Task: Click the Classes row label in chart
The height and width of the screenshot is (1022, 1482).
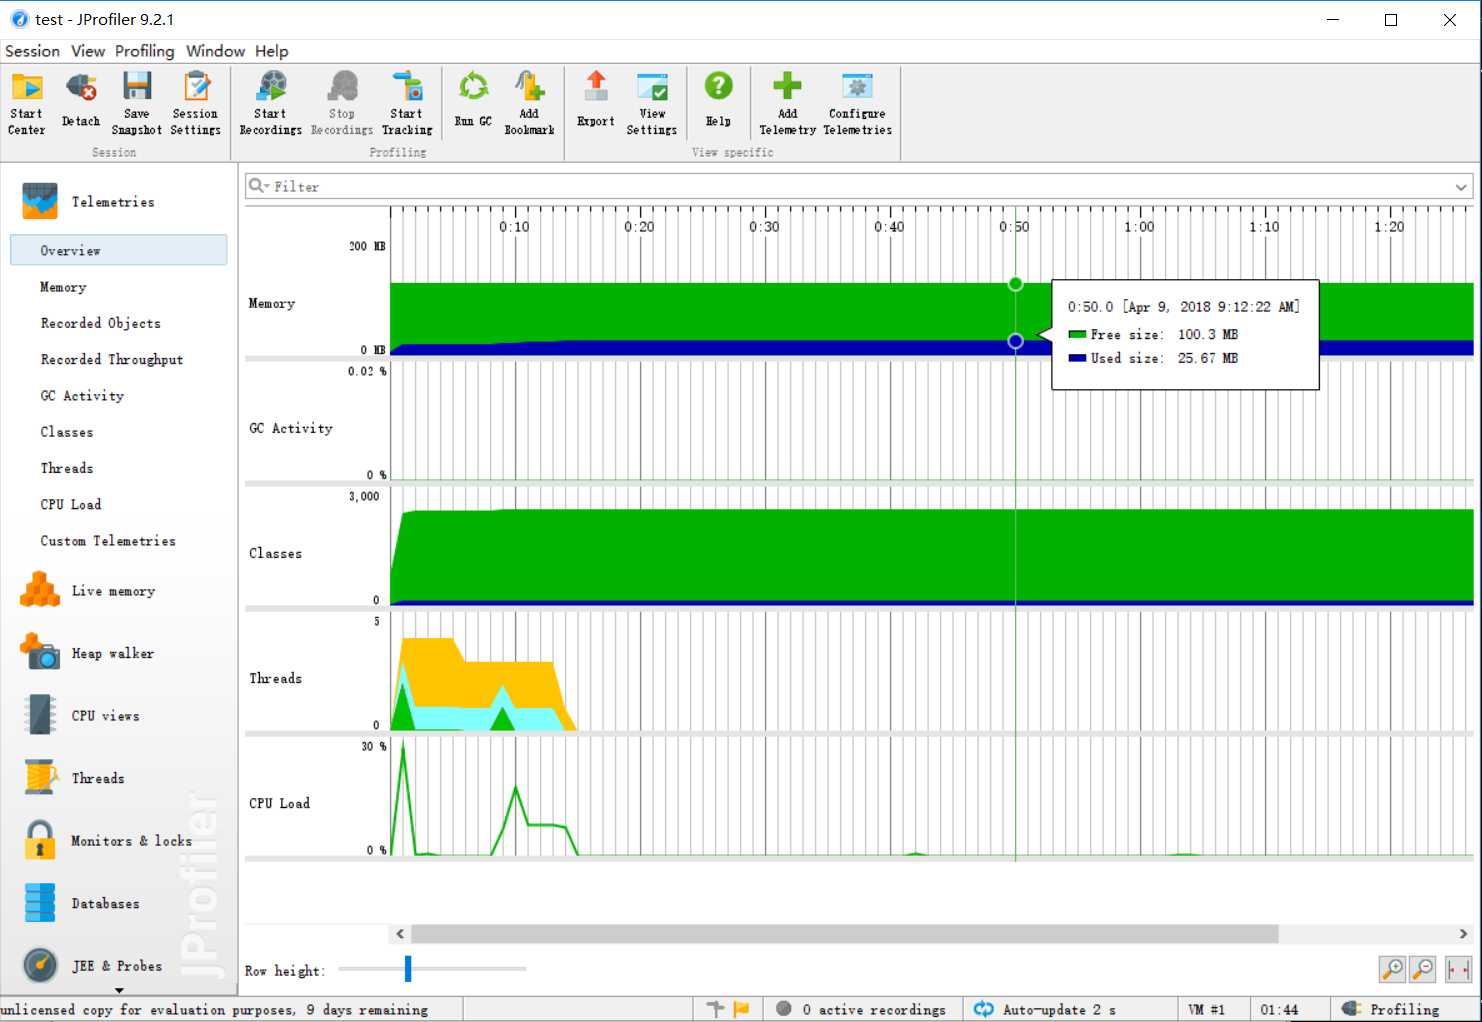Action: (275, 553)
